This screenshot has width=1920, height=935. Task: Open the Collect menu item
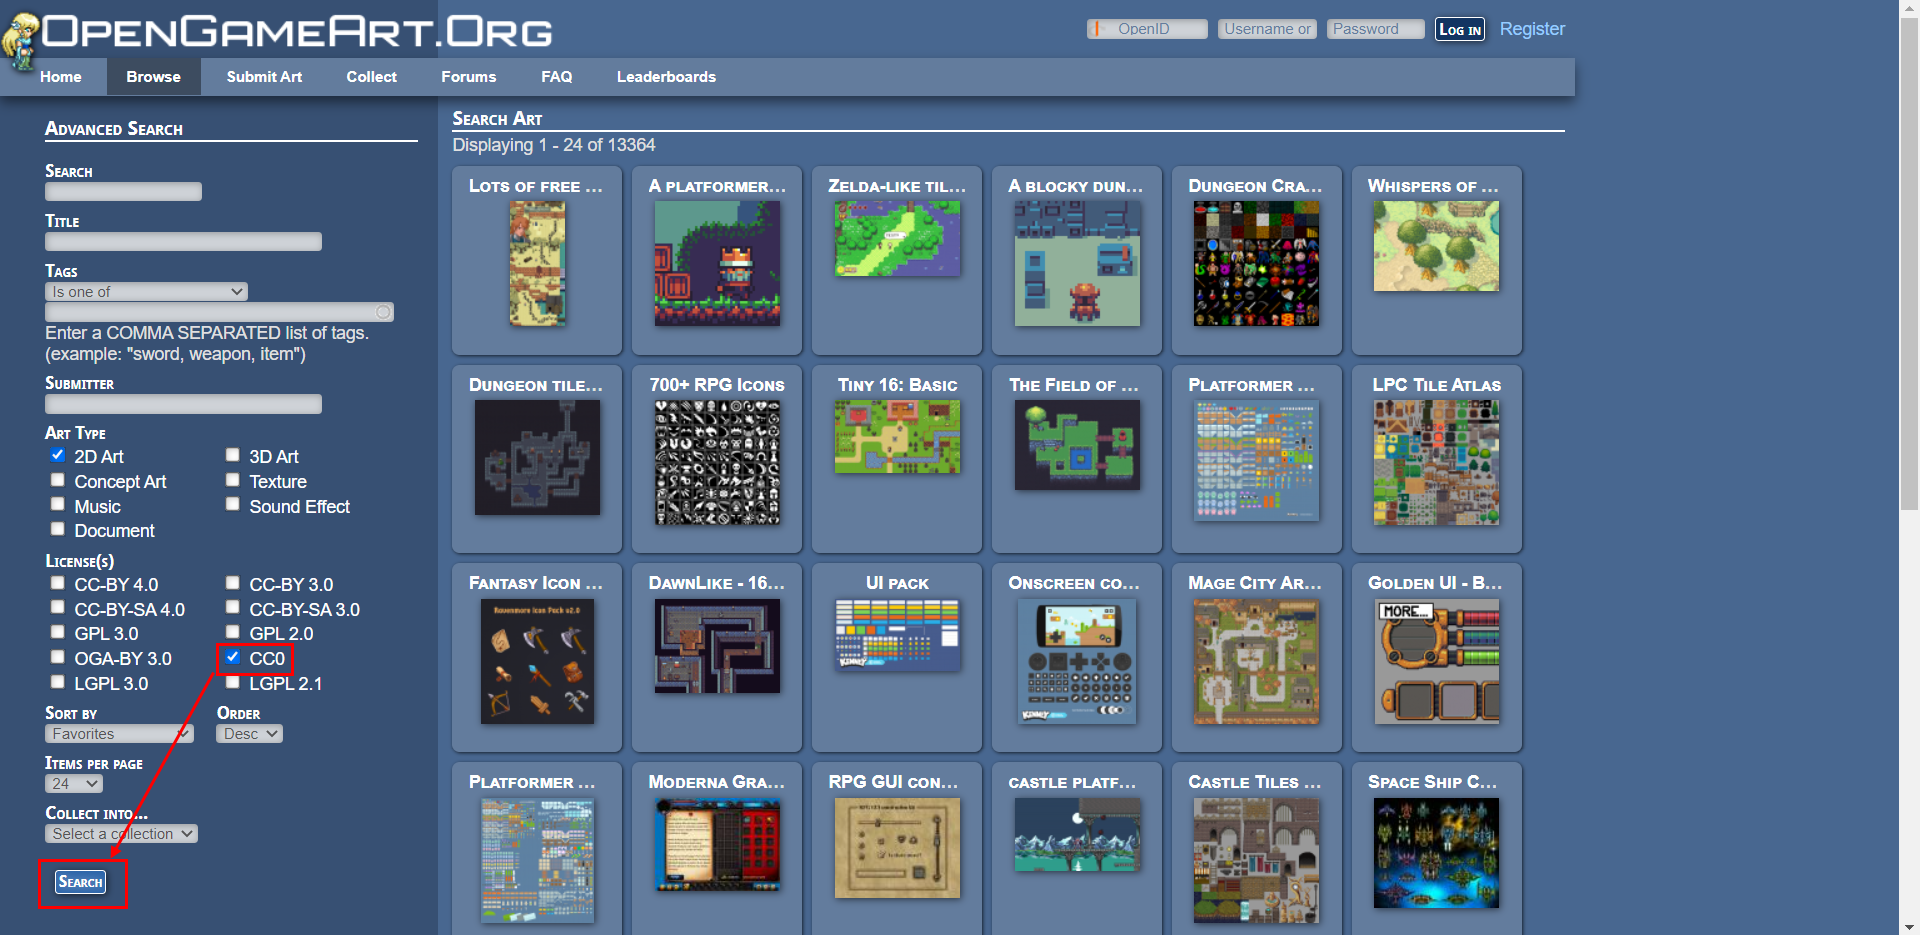pos(372,77)
